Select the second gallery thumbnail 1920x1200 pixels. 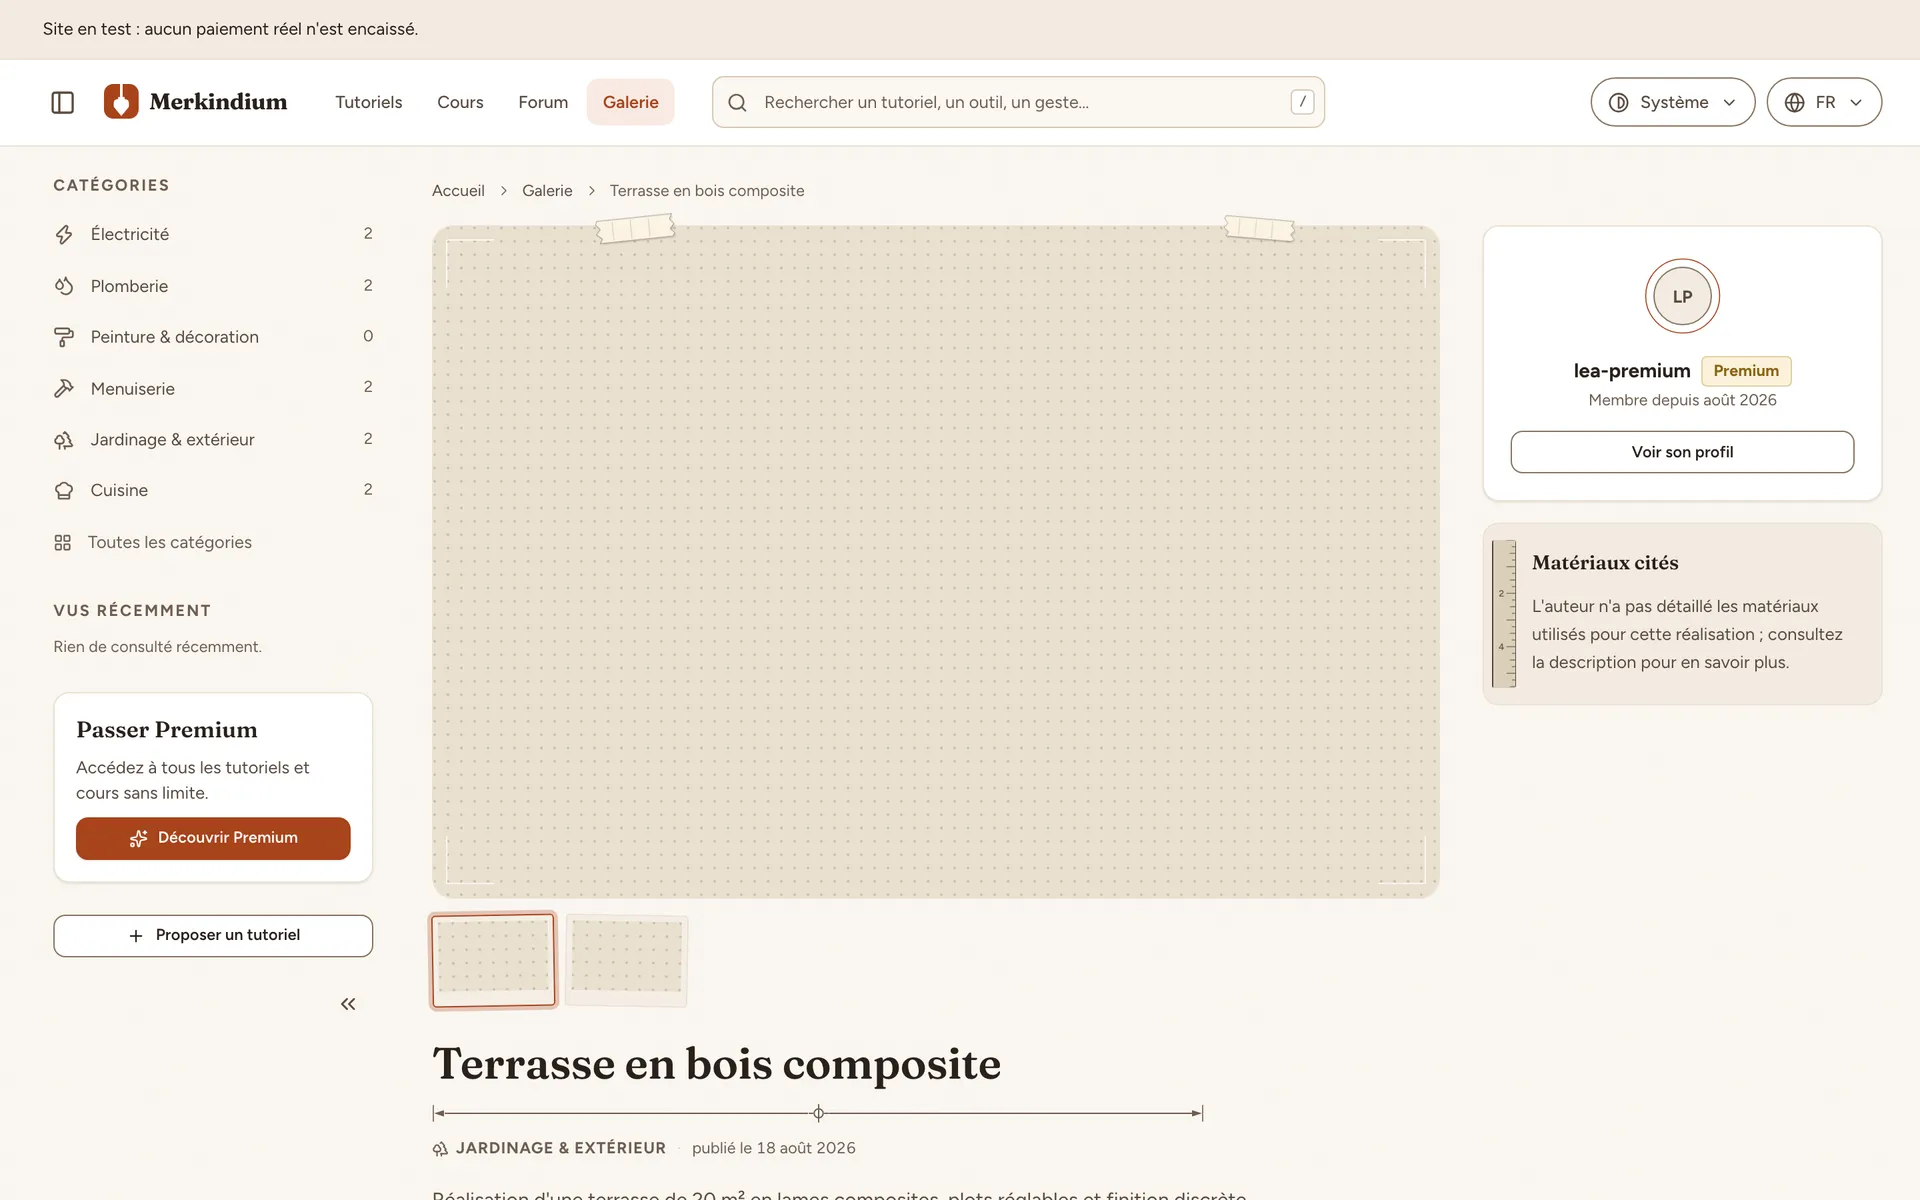[626, 960]
